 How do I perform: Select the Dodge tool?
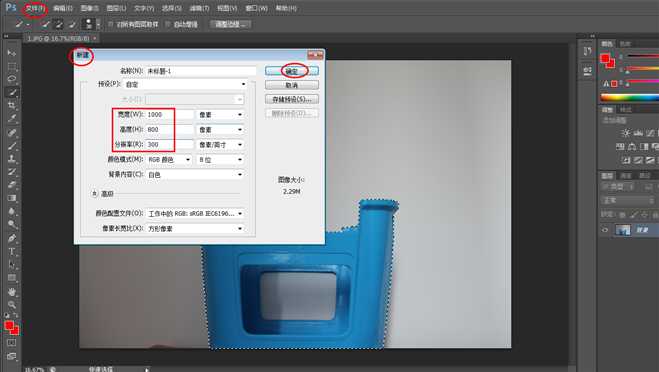12,224
